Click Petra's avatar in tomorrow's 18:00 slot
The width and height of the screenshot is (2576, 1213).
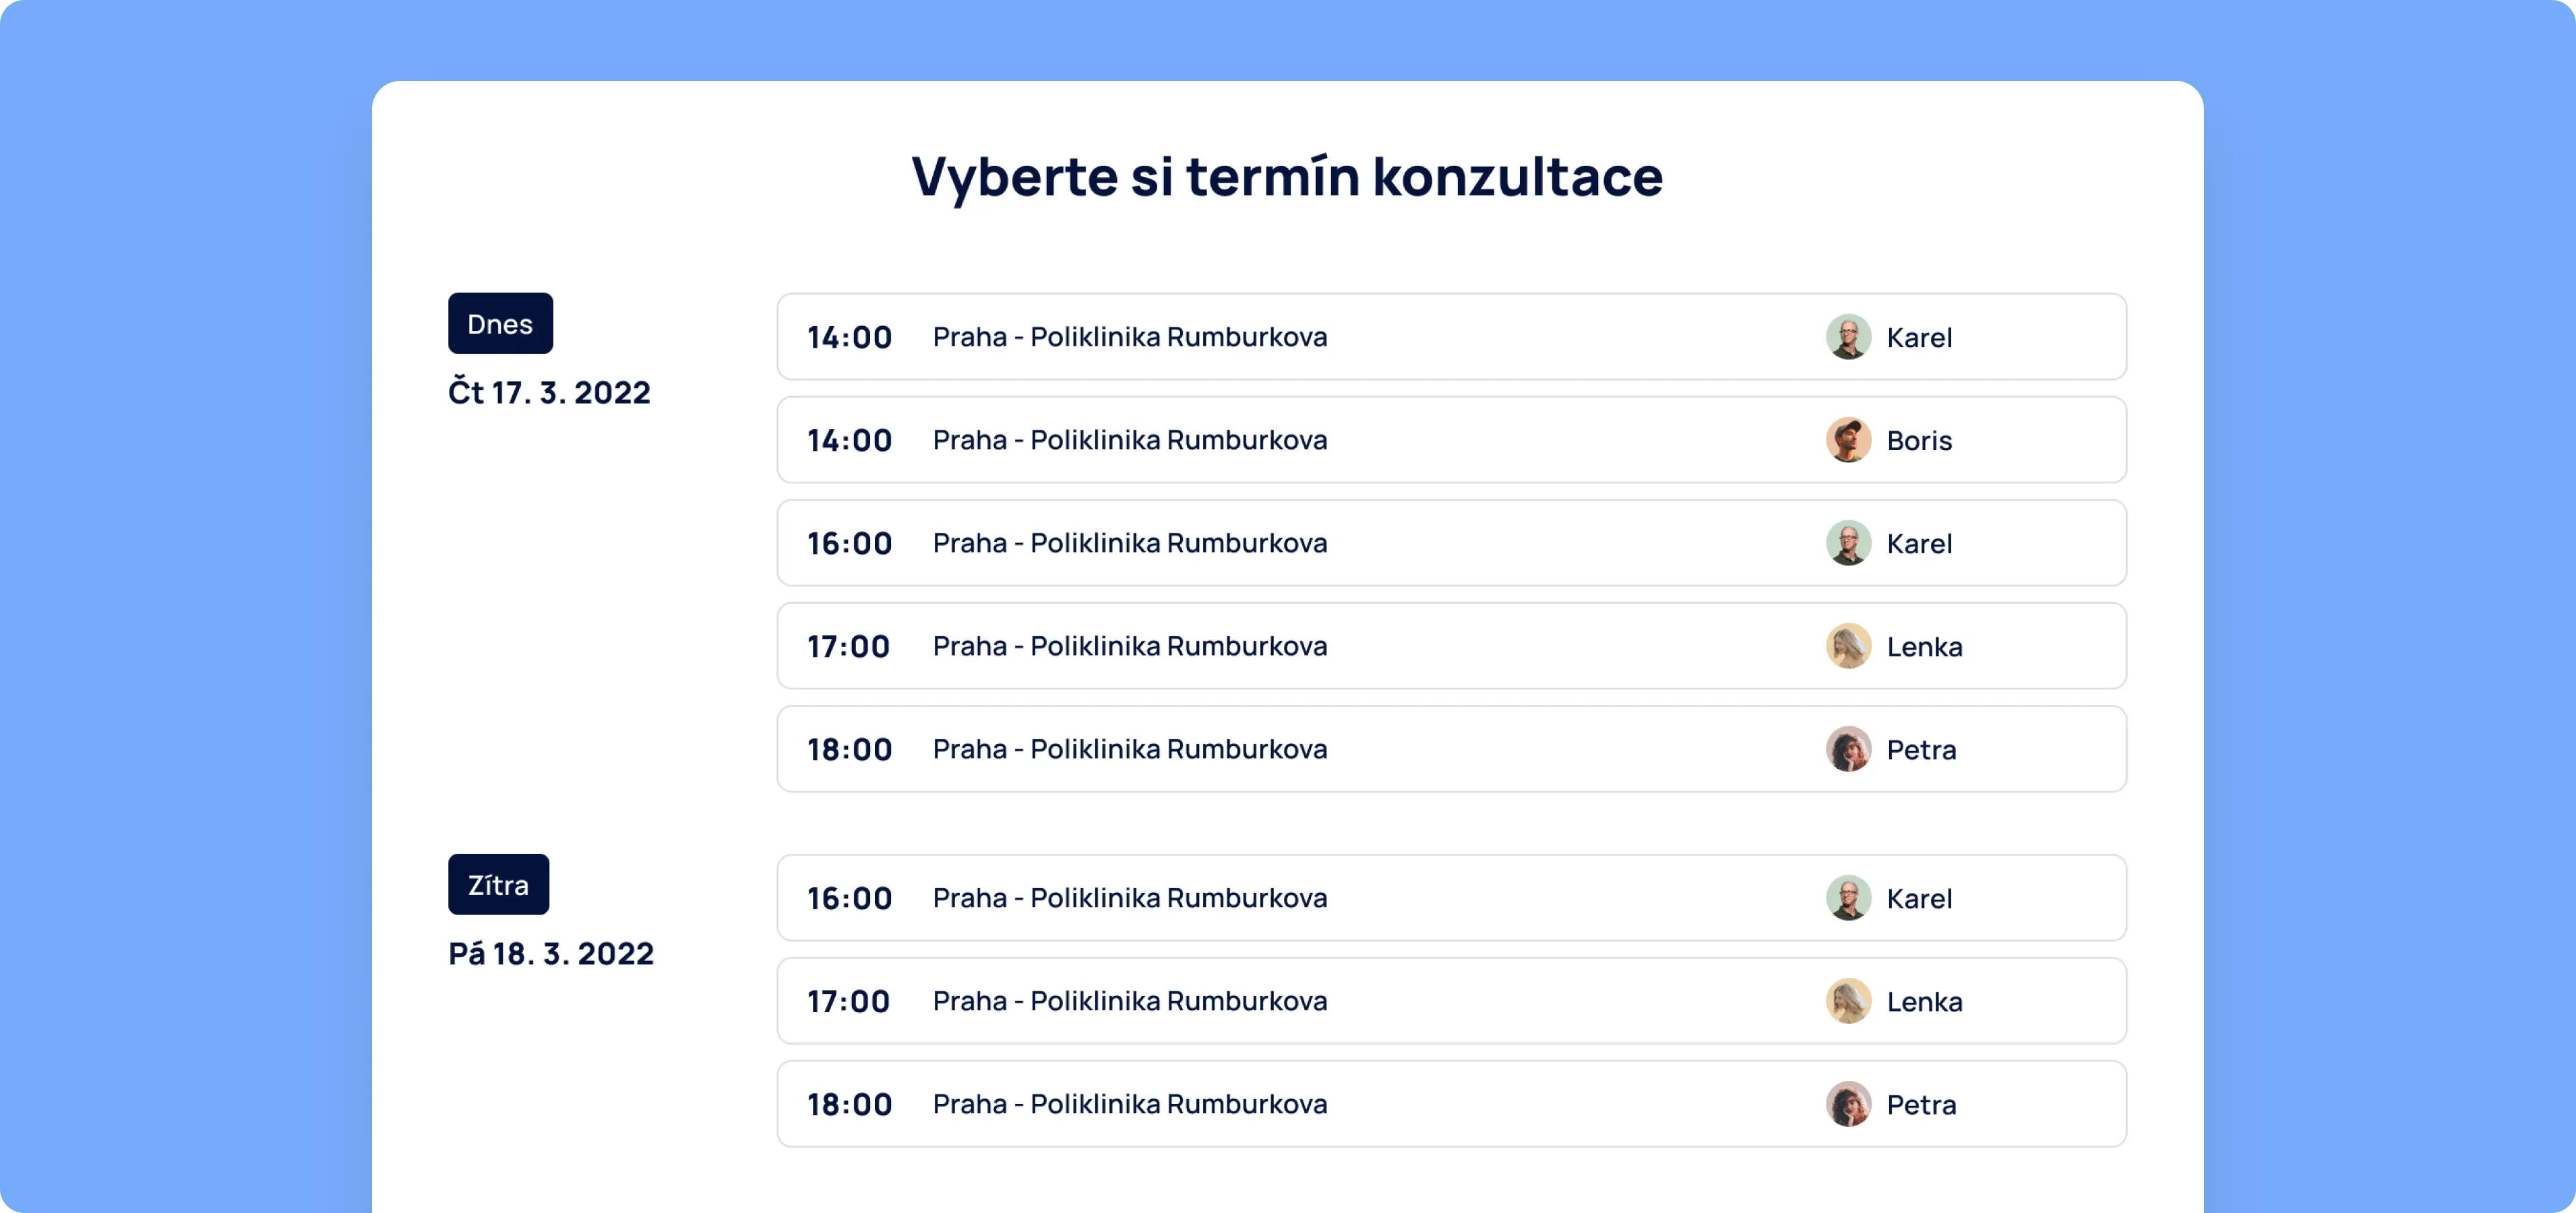(x=1848, y=1104)
